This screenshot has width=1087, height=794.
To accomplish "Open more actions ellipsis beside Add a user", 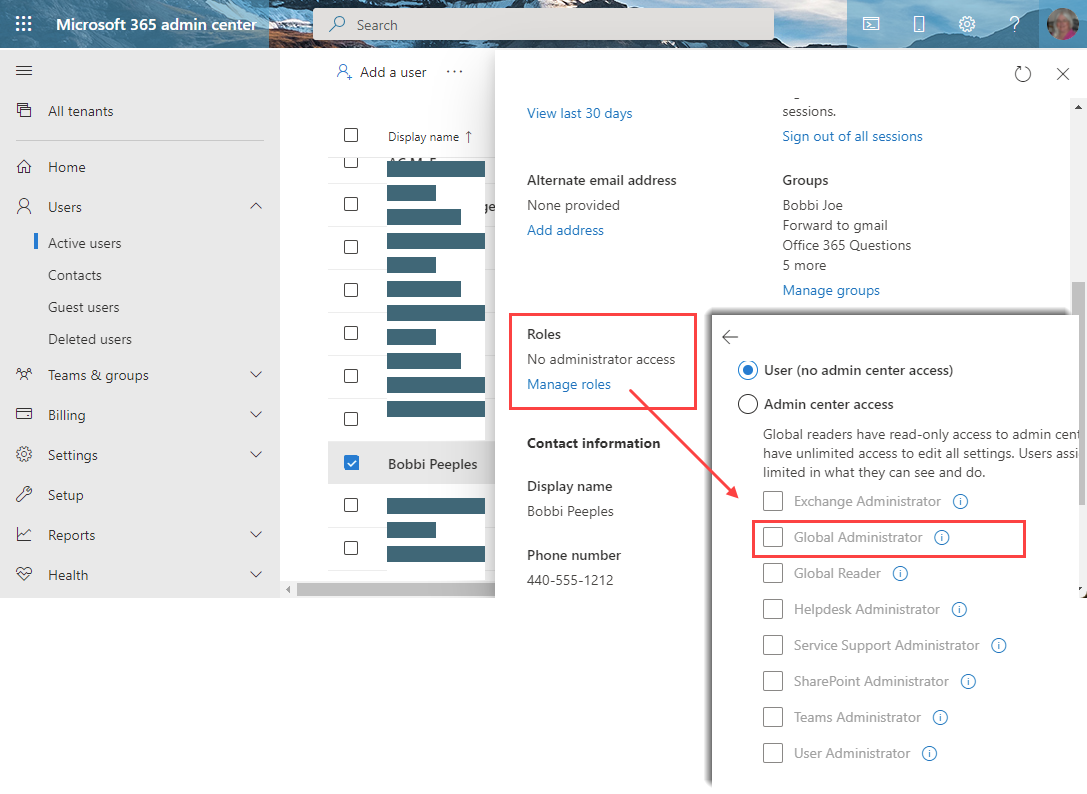I will [x=454, y=71].
